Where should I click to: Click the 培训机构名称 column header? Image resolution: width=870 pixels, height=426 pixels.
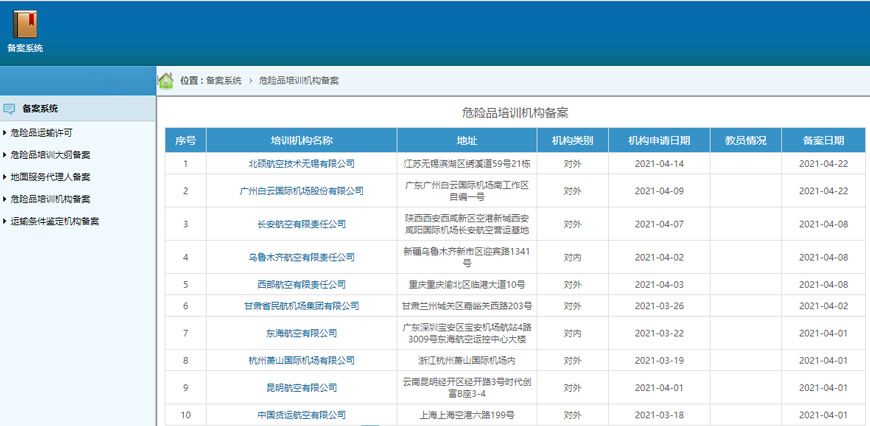coord(301,140)
